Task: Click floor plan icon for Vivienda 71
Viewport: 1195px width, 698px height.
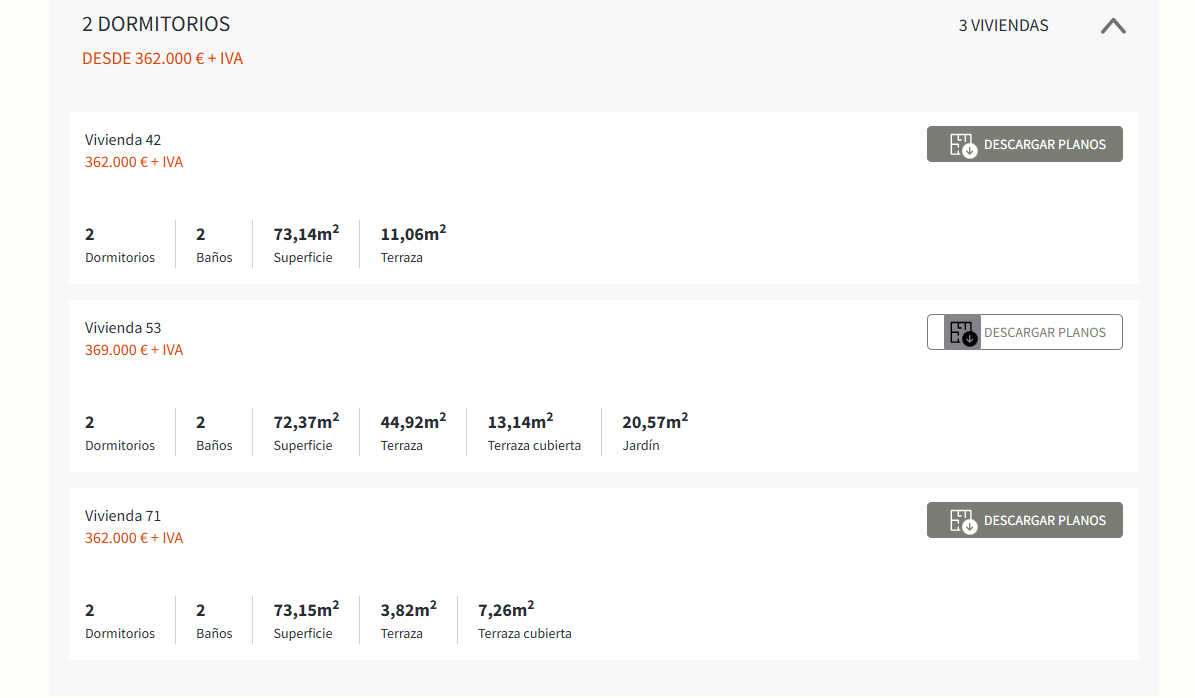Action: point(962,521)
